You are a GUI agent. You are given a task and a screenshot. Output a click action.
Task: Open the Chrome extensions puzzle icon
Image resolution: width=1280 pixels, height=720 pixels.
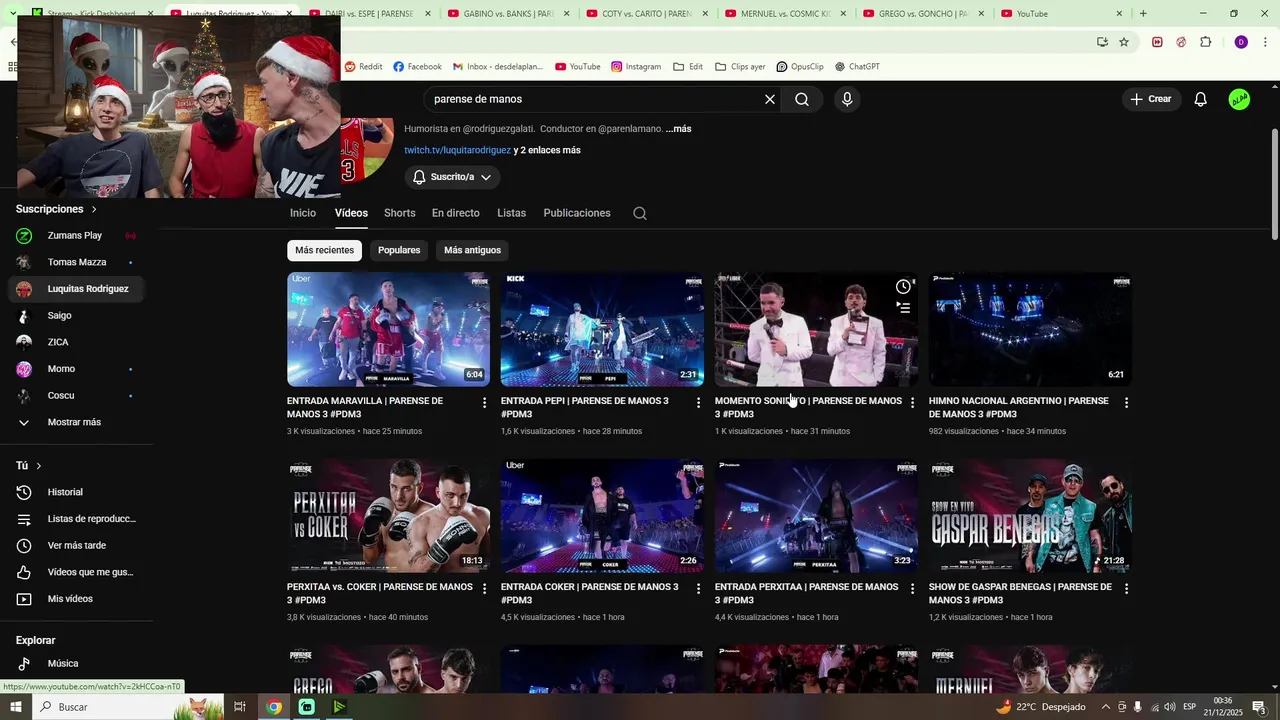tap(1205, 42)
